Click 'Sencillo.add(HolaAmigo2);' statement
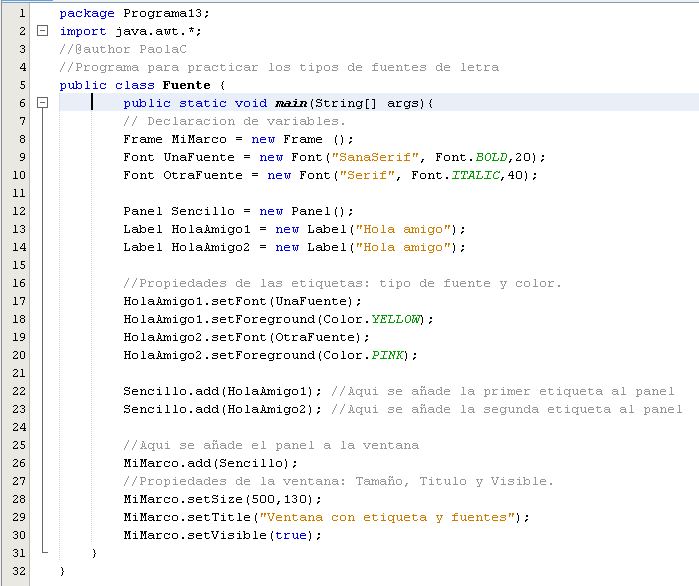This screenshot has height=586, width=699. pos(222,409)
